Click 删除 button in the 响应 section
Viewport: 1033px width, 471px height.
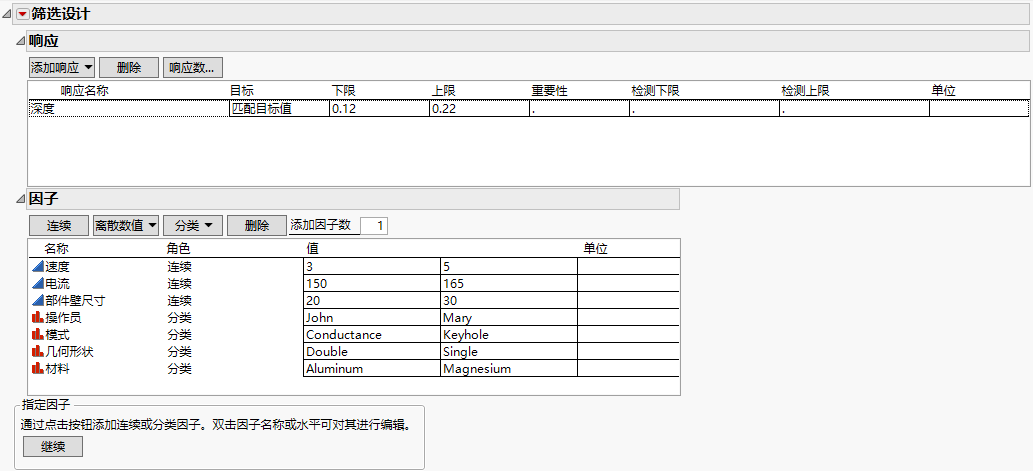(129, 67)
